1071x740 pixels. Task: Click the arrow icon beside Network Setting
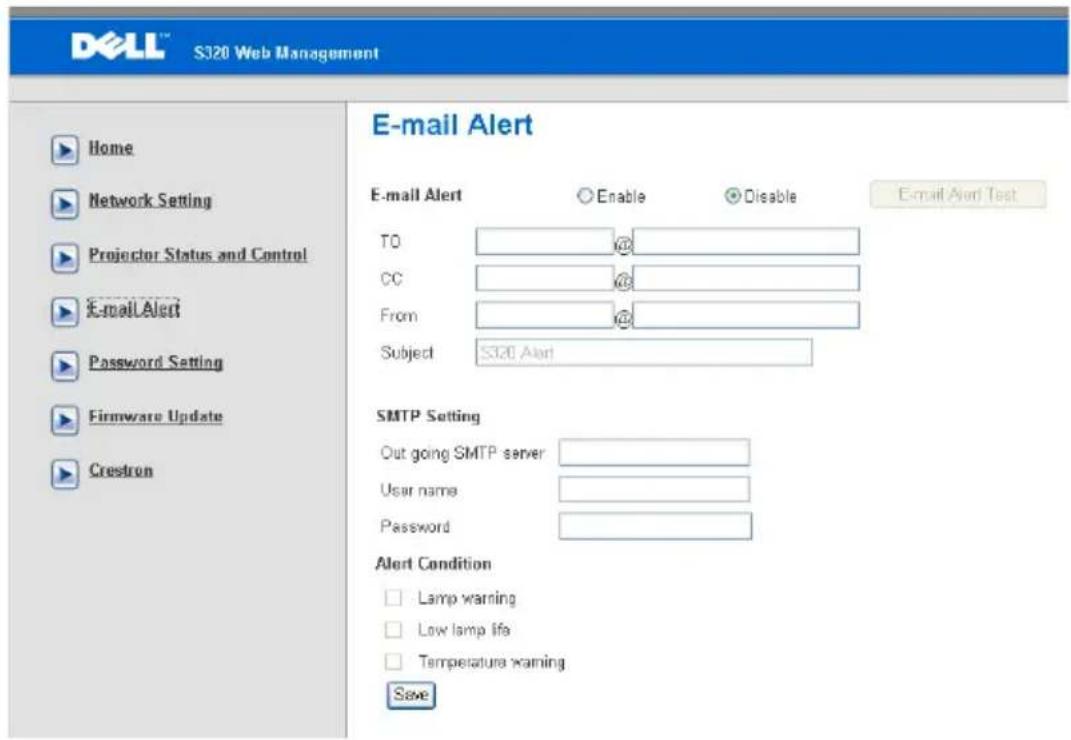point(65,204)
